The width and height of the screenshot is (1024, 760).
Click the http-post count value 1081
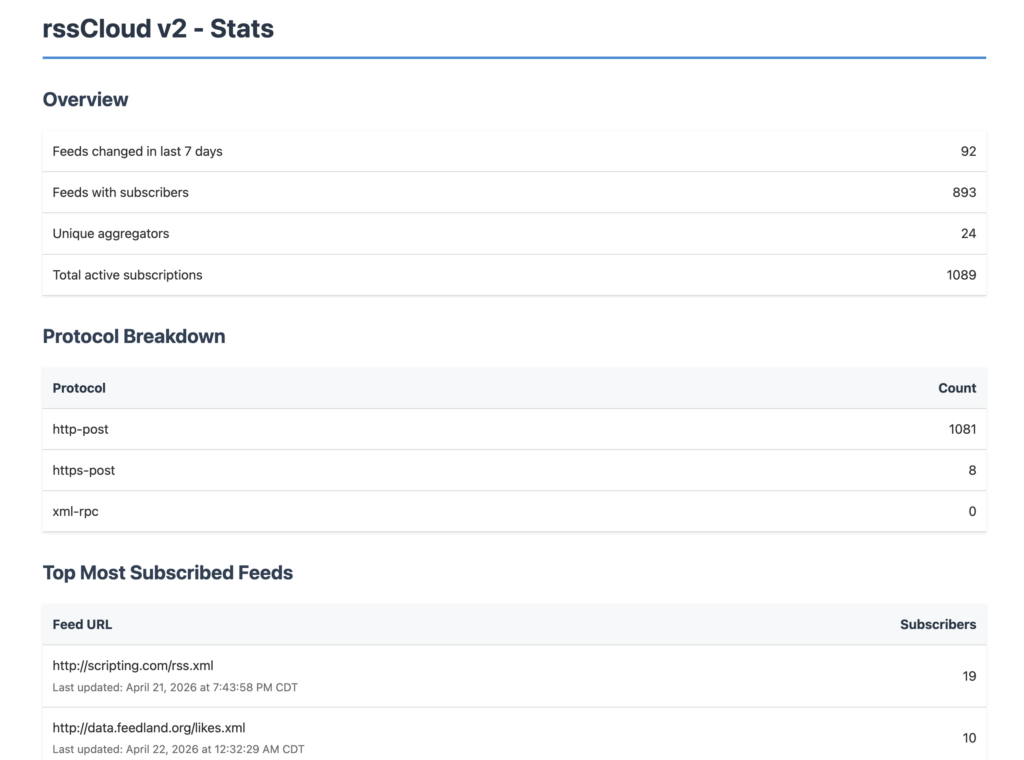tap(961, 429)
